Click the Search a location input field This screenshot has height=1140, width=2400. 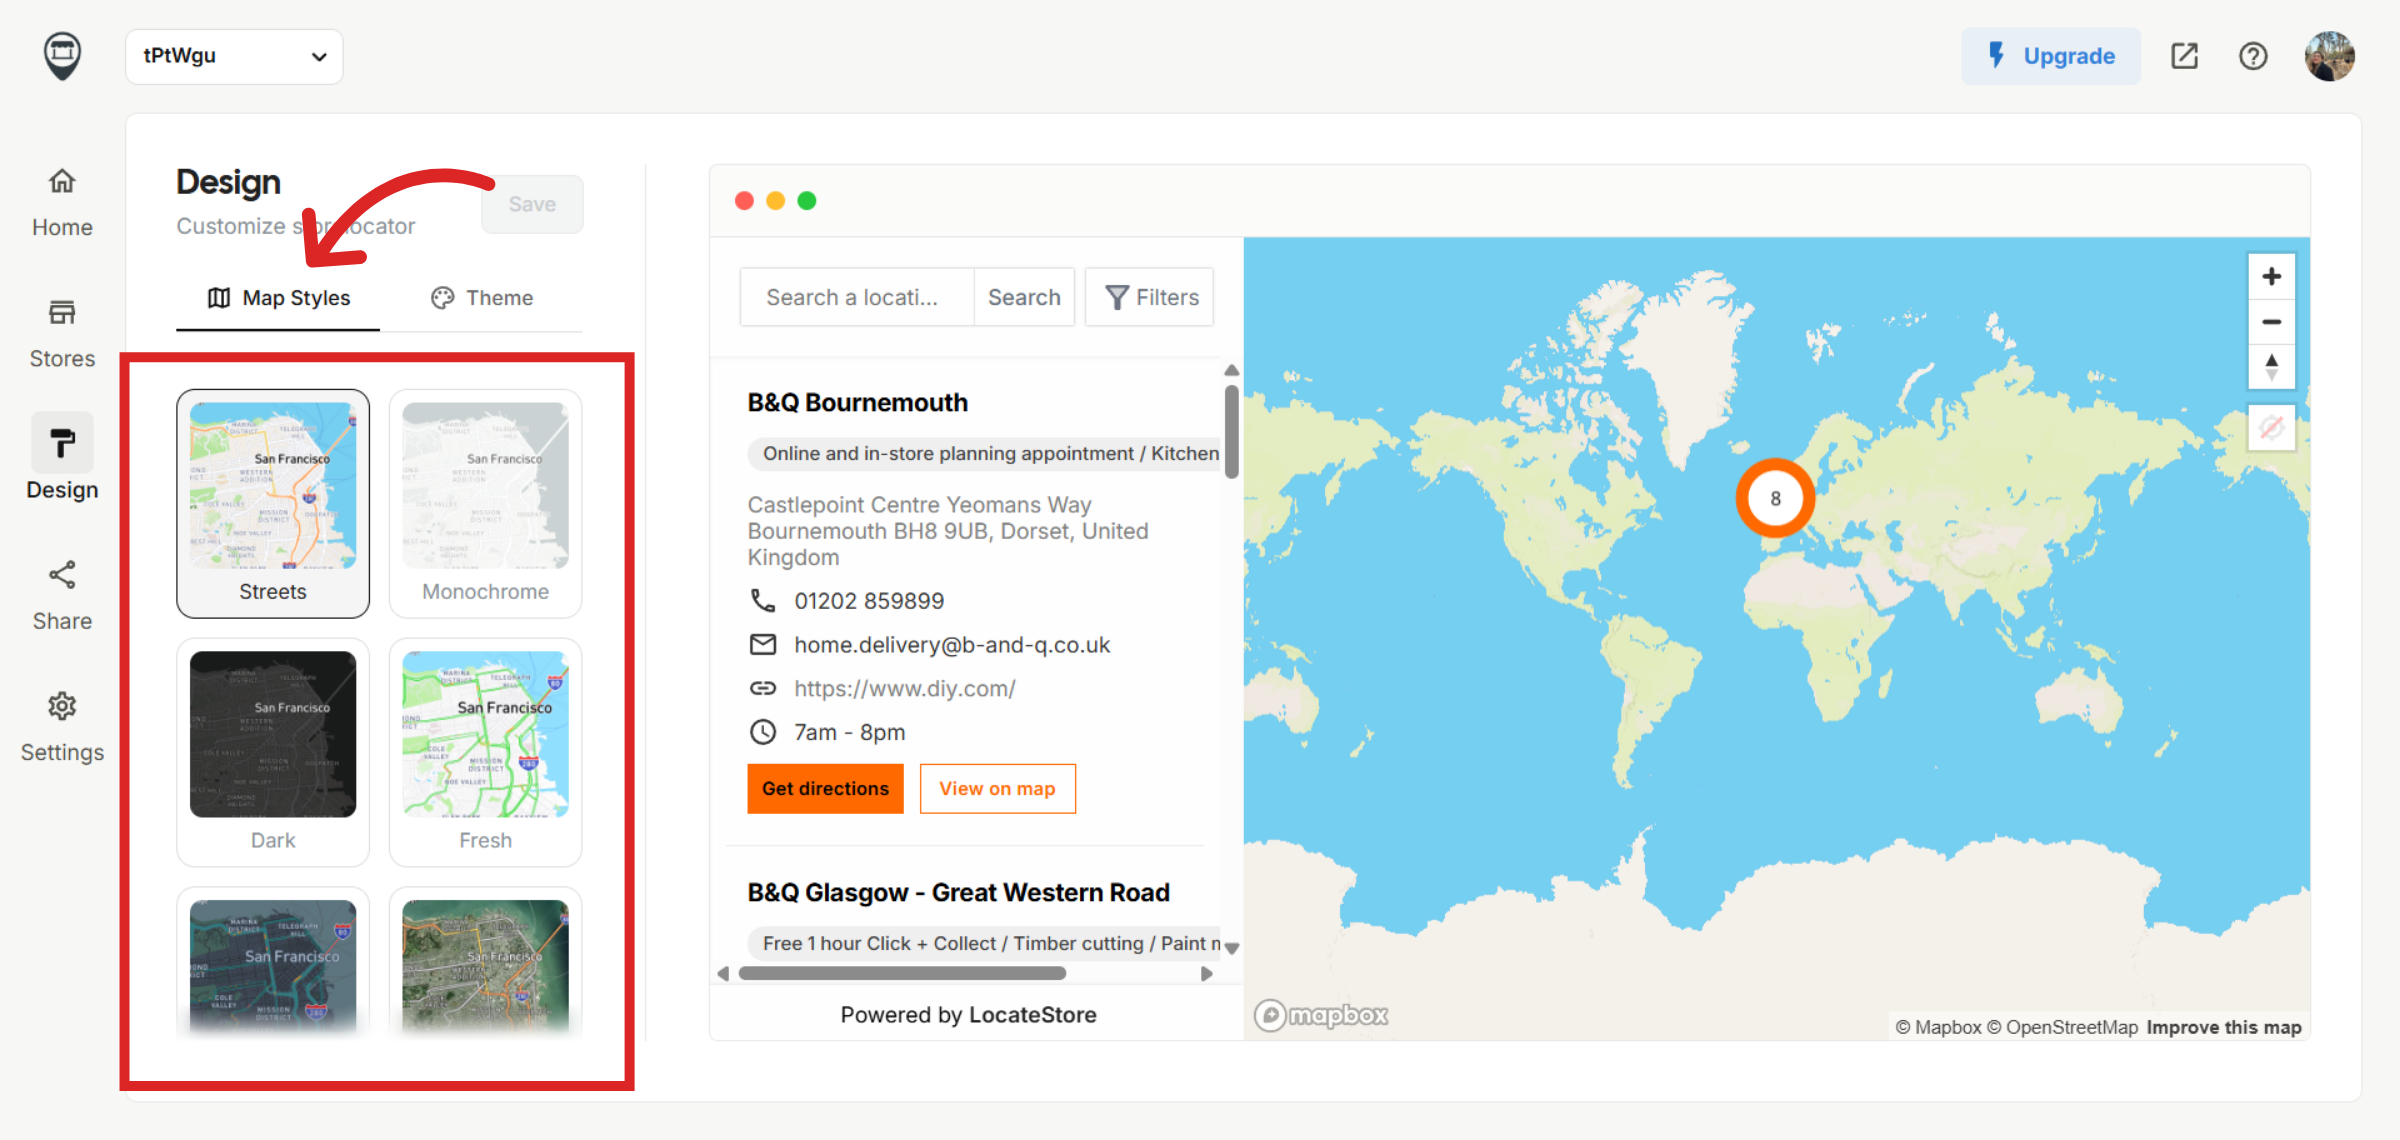[x=857, y=297]
